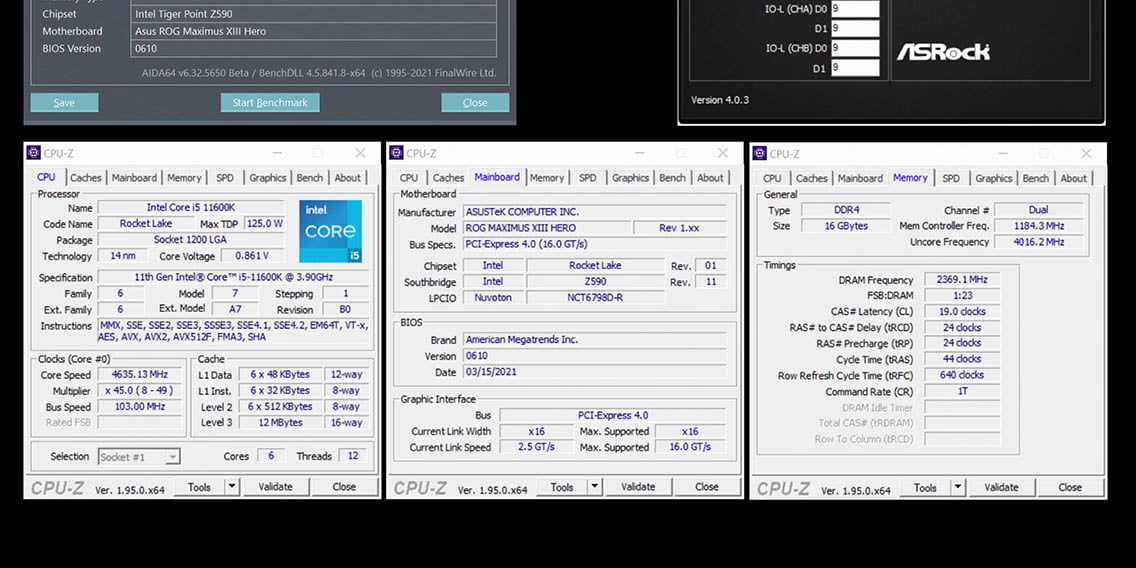Click the Intel Core i5 logo badge
The image size is (1136, 568).
[330, 231]
